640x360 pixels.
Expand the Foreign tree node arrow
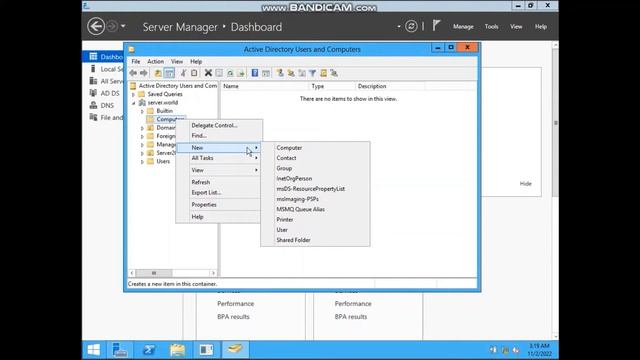tap(142, 136)
